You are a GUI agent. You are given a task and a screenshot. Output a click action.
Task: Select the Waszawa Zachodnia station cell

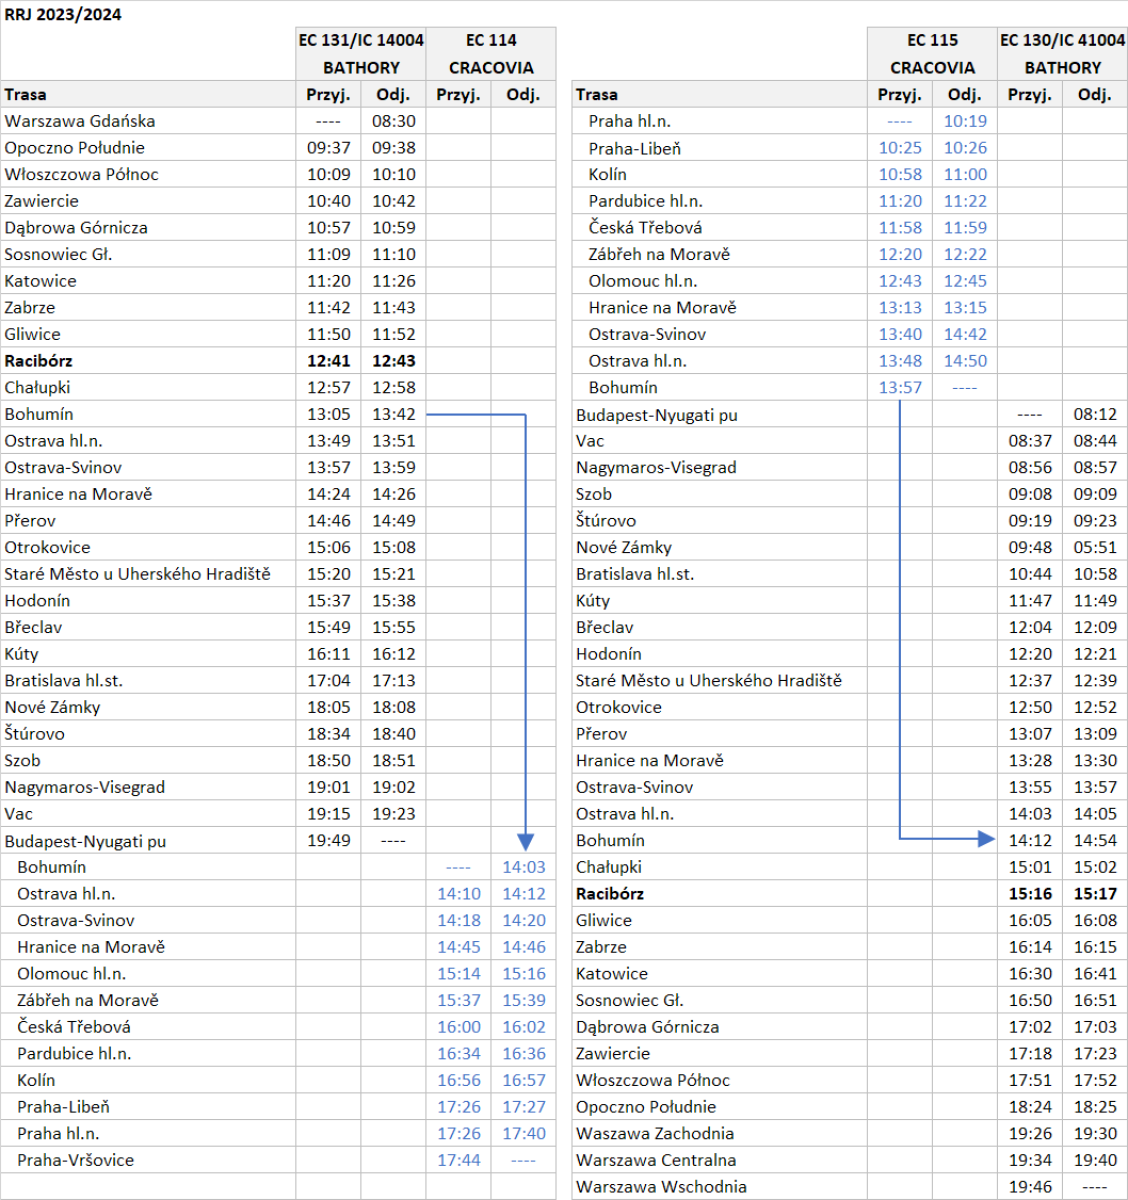[x=655, y=1133]
